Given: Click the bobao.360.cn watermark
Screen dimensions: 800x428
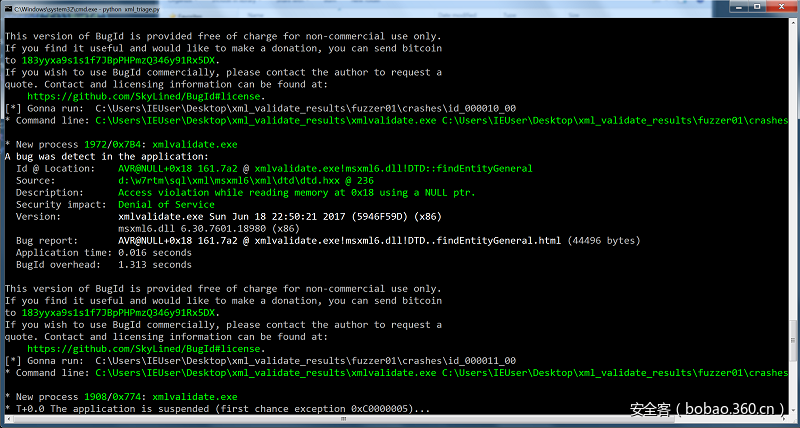Looking at the screenshot, I should tap(706, 409).
